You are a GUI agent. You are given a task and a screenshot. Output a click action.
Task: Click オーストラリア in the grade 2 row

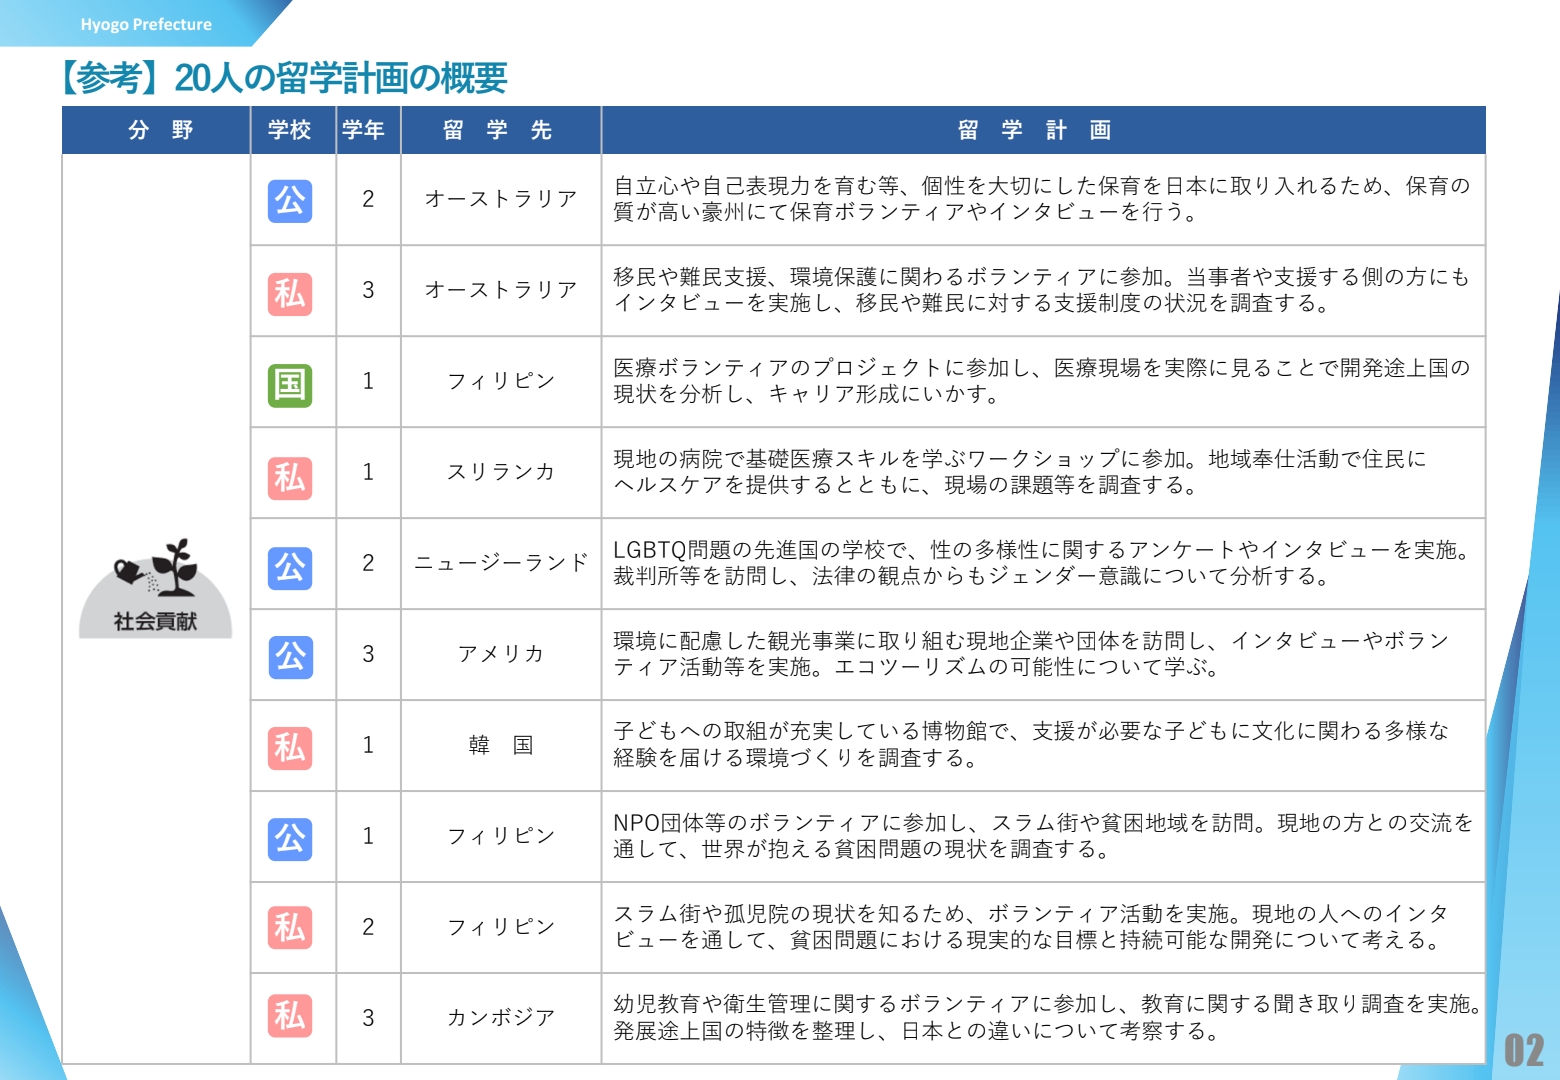click(x=501, y=198)
